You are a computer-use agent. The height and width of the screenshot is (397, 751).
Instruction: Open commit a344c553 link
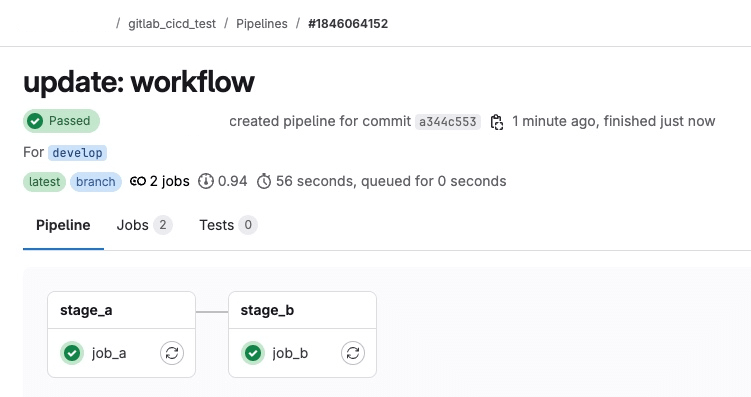click(448, 122)
